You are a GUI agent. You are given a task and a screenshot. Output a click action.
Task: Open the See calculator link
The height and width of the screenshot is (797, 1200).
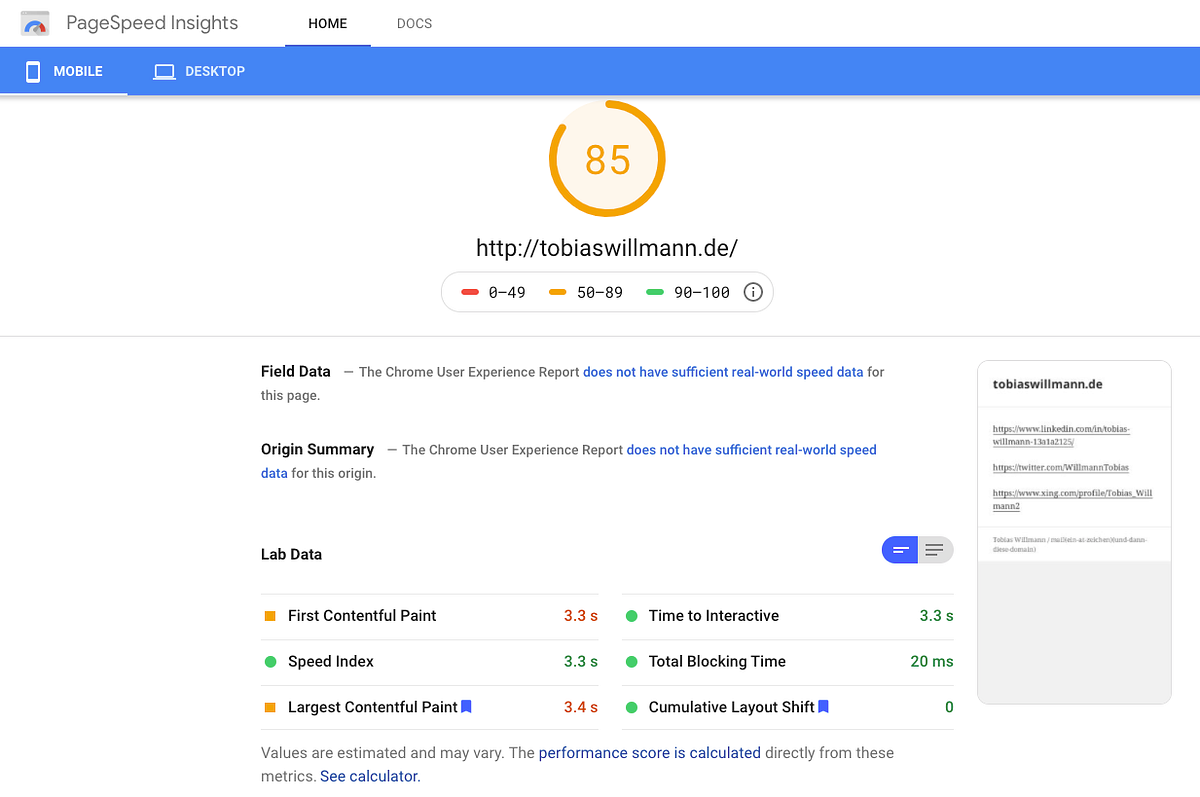(370, 776)
